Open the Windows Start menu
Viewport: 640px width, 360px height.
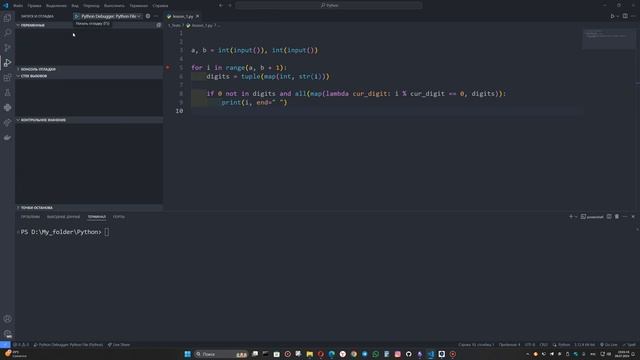tap(187, 354)
